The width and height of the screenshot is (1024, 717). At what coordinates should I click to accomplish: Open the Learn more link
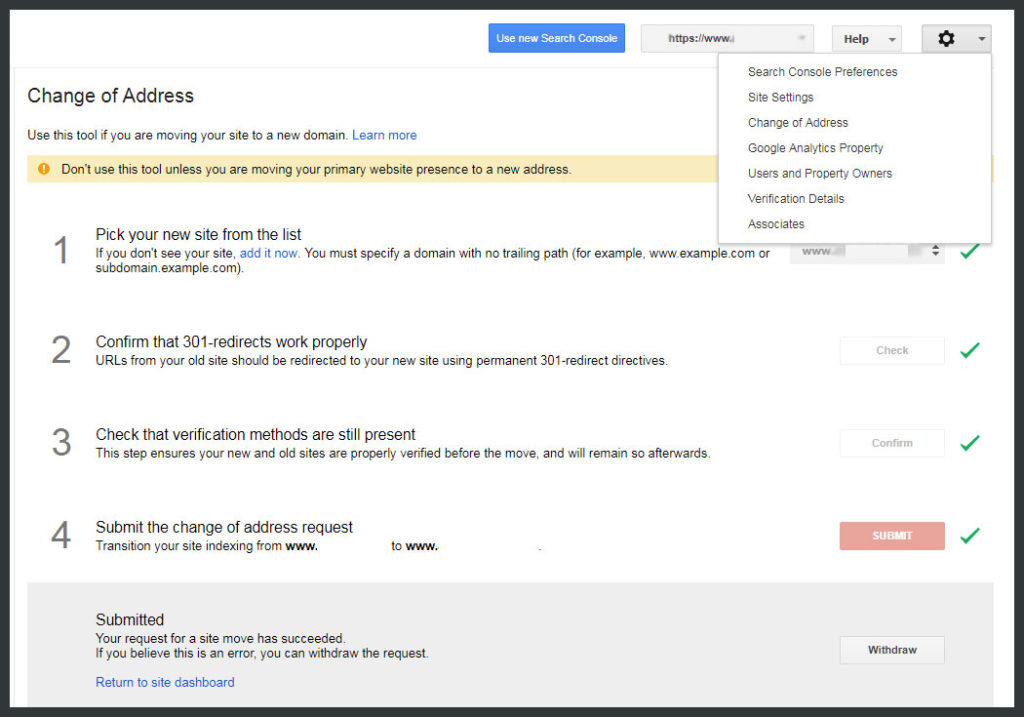point(384,134)
